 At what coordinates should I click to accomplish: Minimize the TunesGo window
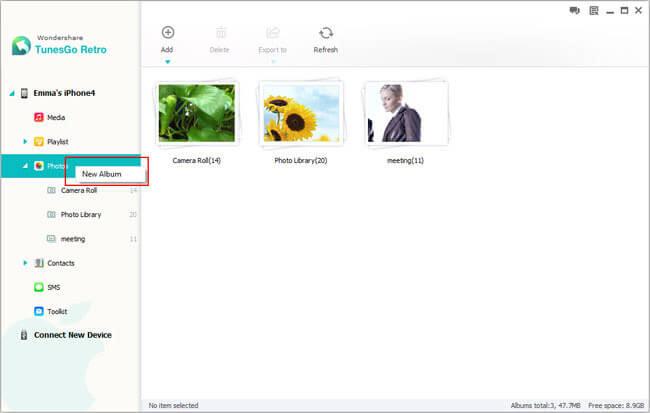click(610, 11)
